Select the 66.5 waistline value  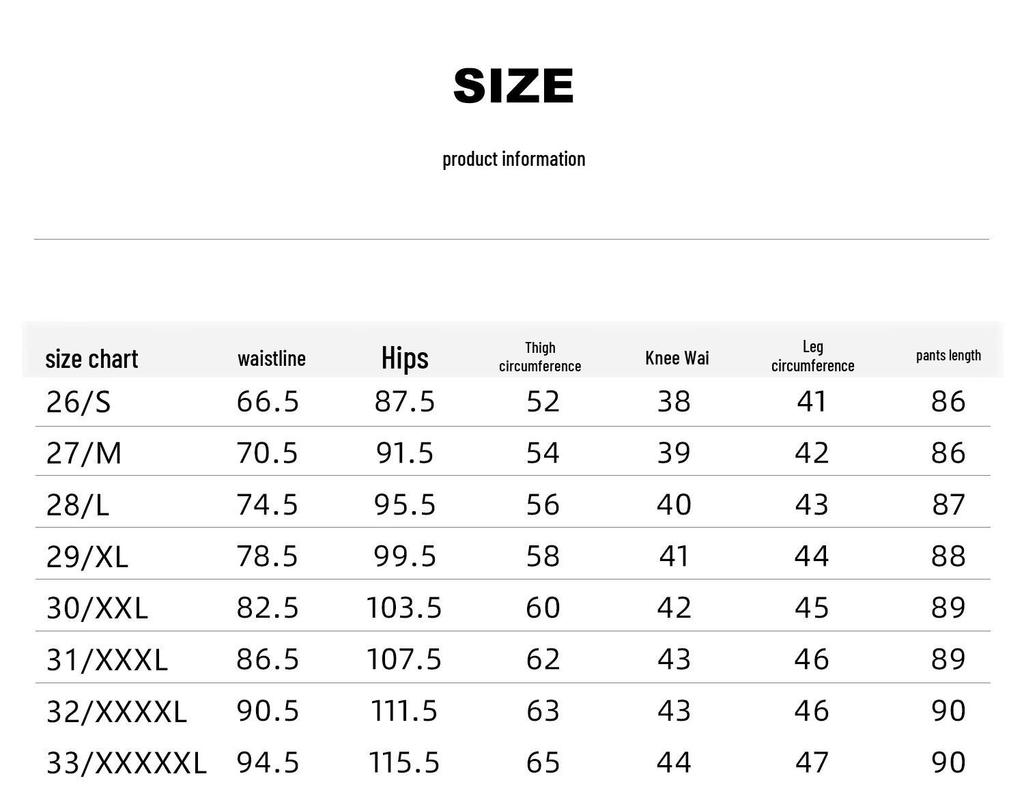[x=268, y=402]
